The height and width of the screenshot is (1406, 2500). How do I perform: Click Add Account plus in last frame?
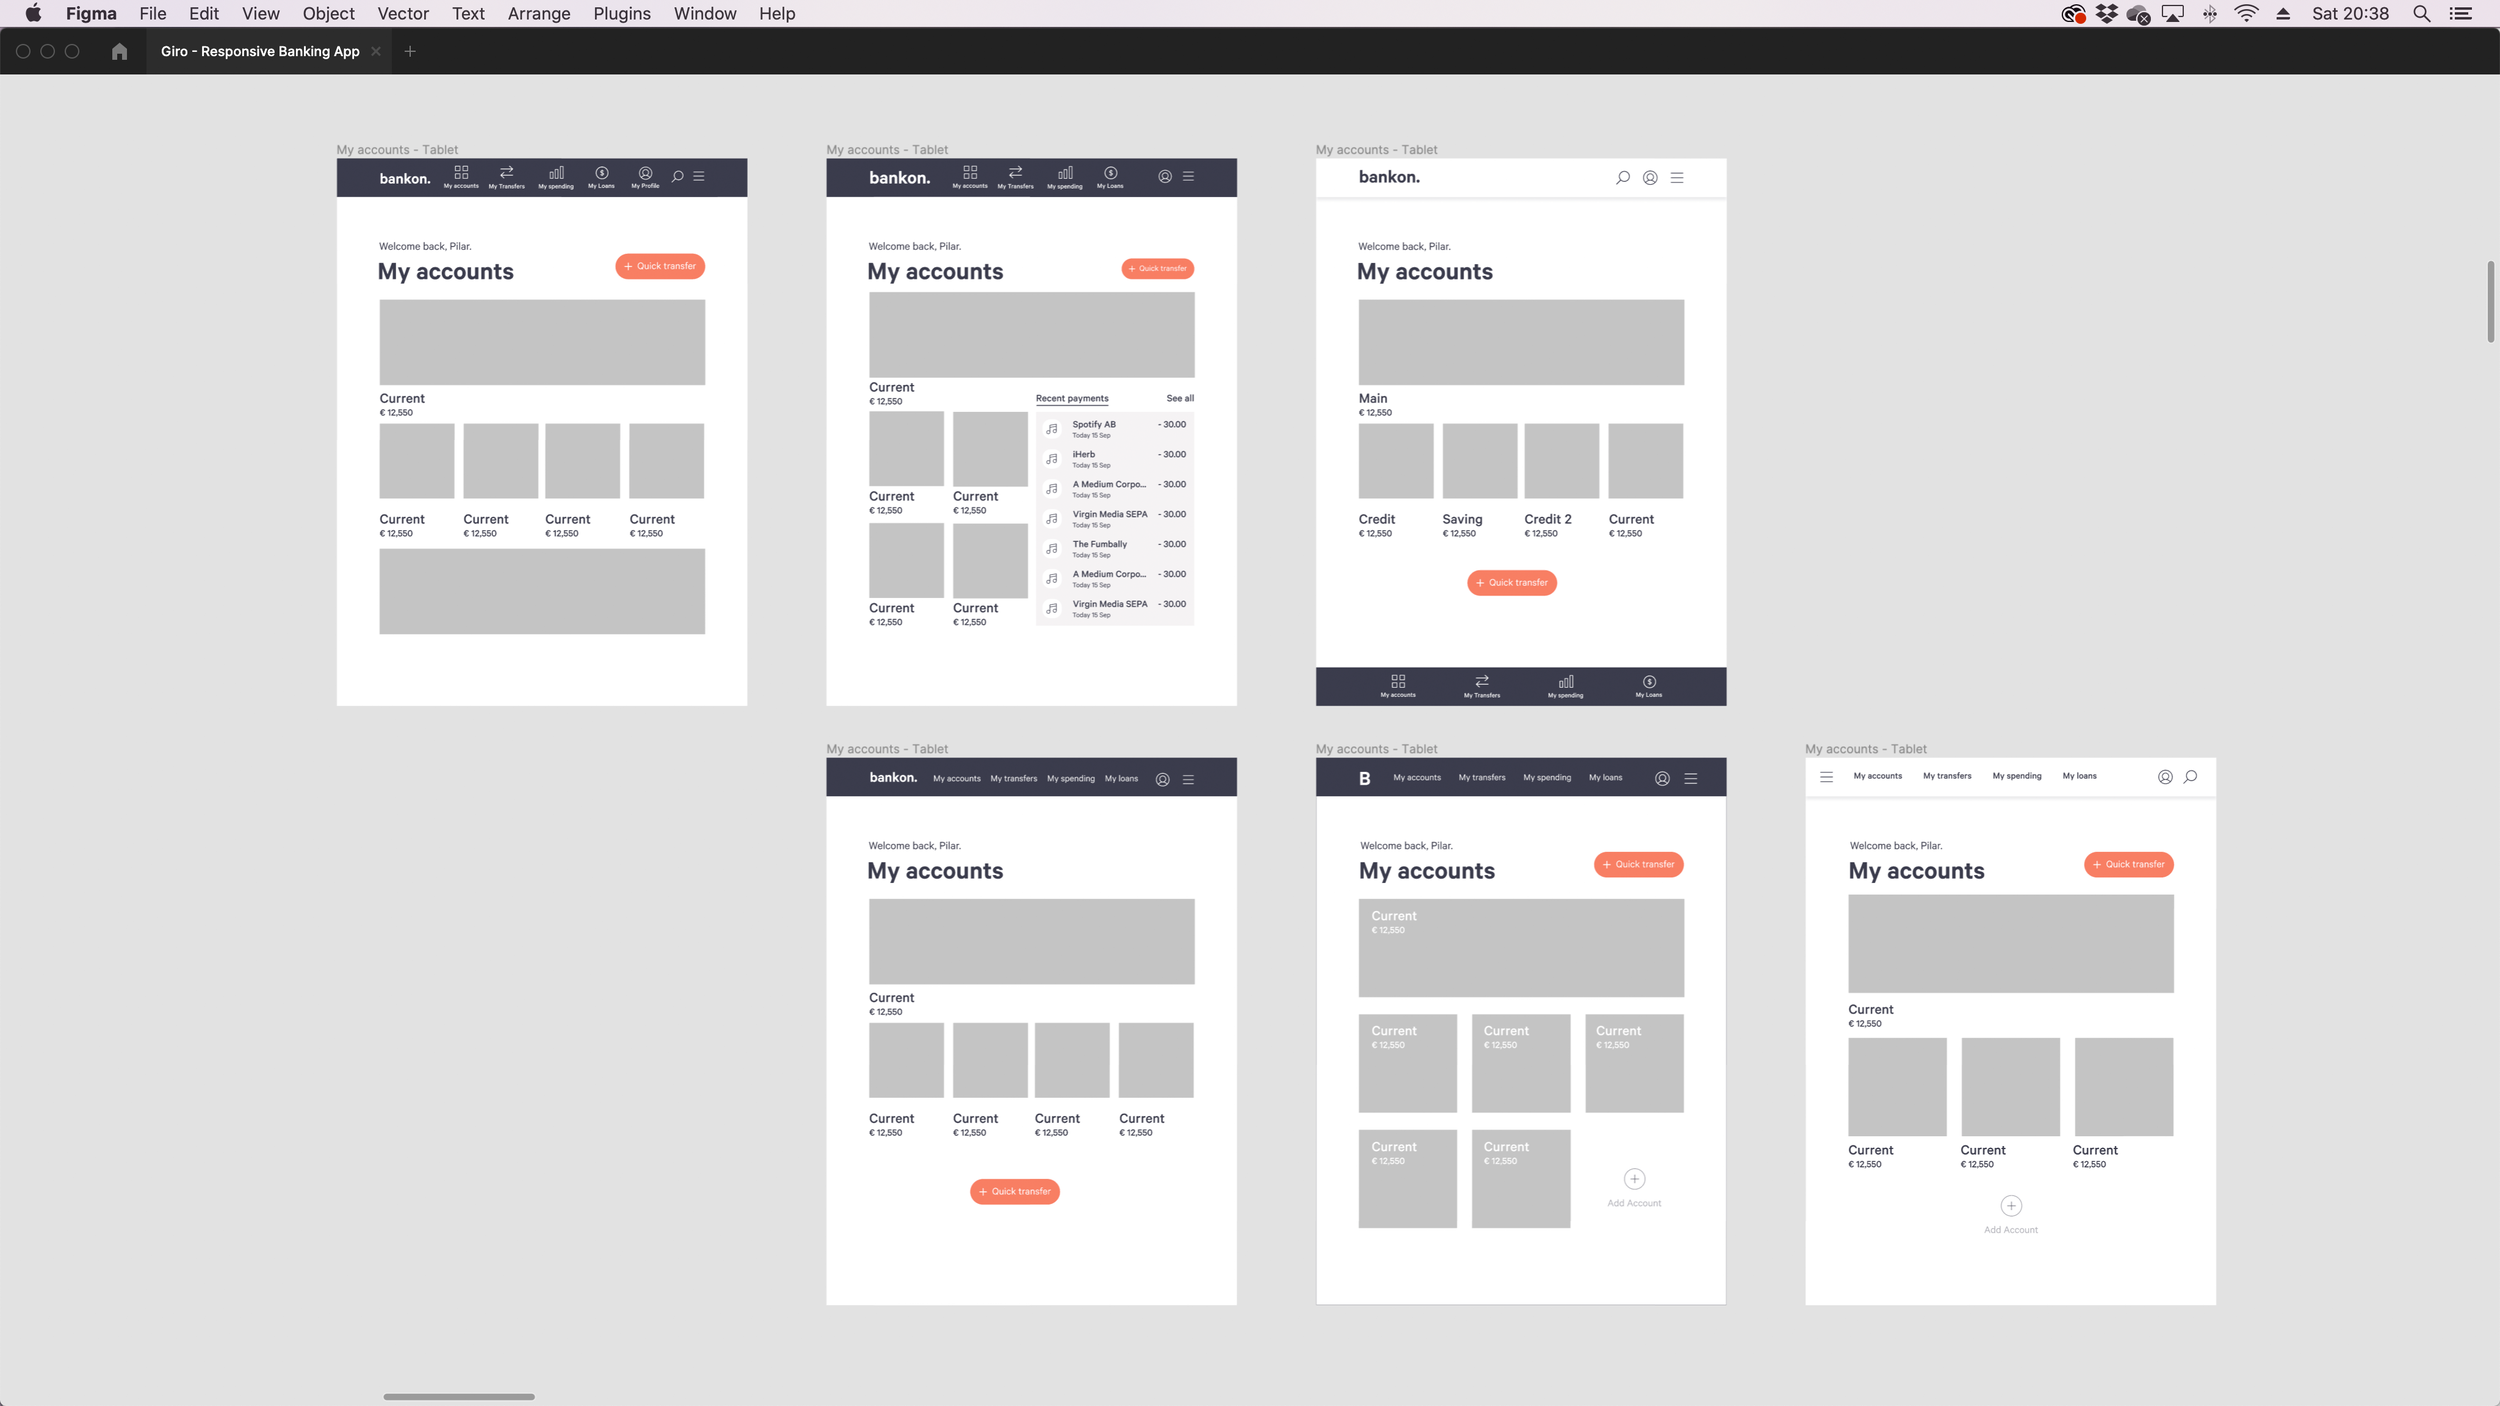point(2011,1206)
